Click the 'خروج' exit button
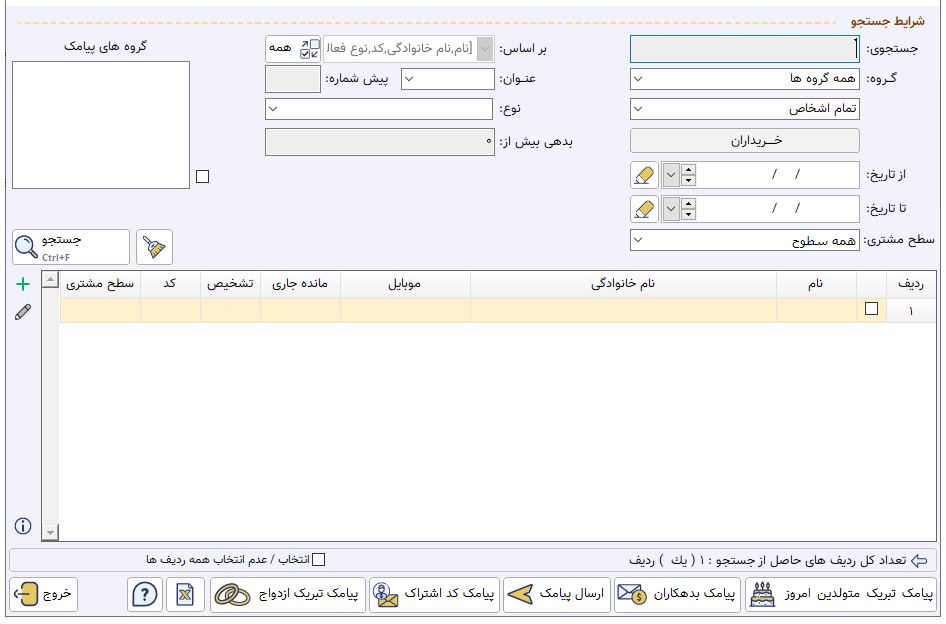This screenshot has width=946, height=624. [44, 595]
